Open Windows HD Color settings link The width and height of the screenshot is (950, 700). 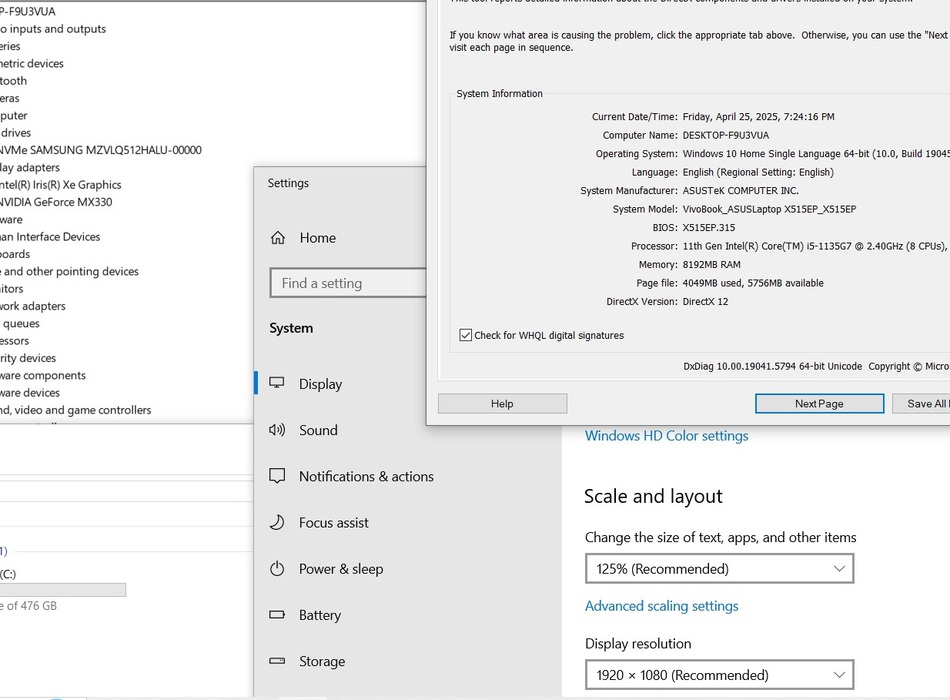pos(666,436)
